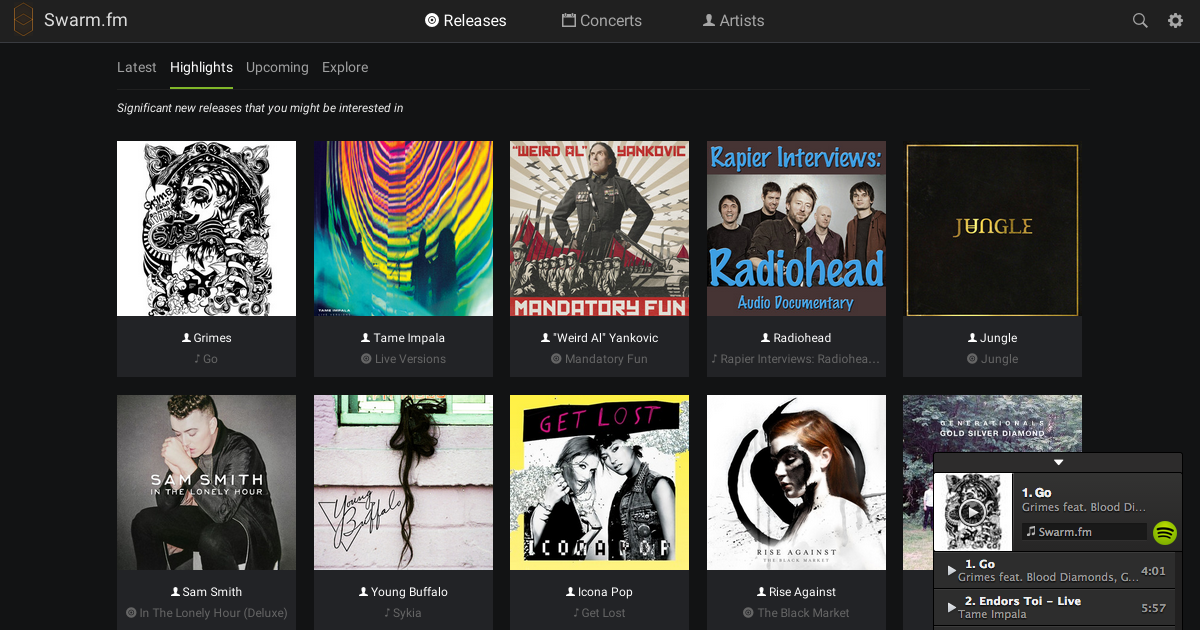Open the Sam Smith In The Lonely Hour cover
Viewport: 1200px width, 630px height.
(x=206, y=483)
